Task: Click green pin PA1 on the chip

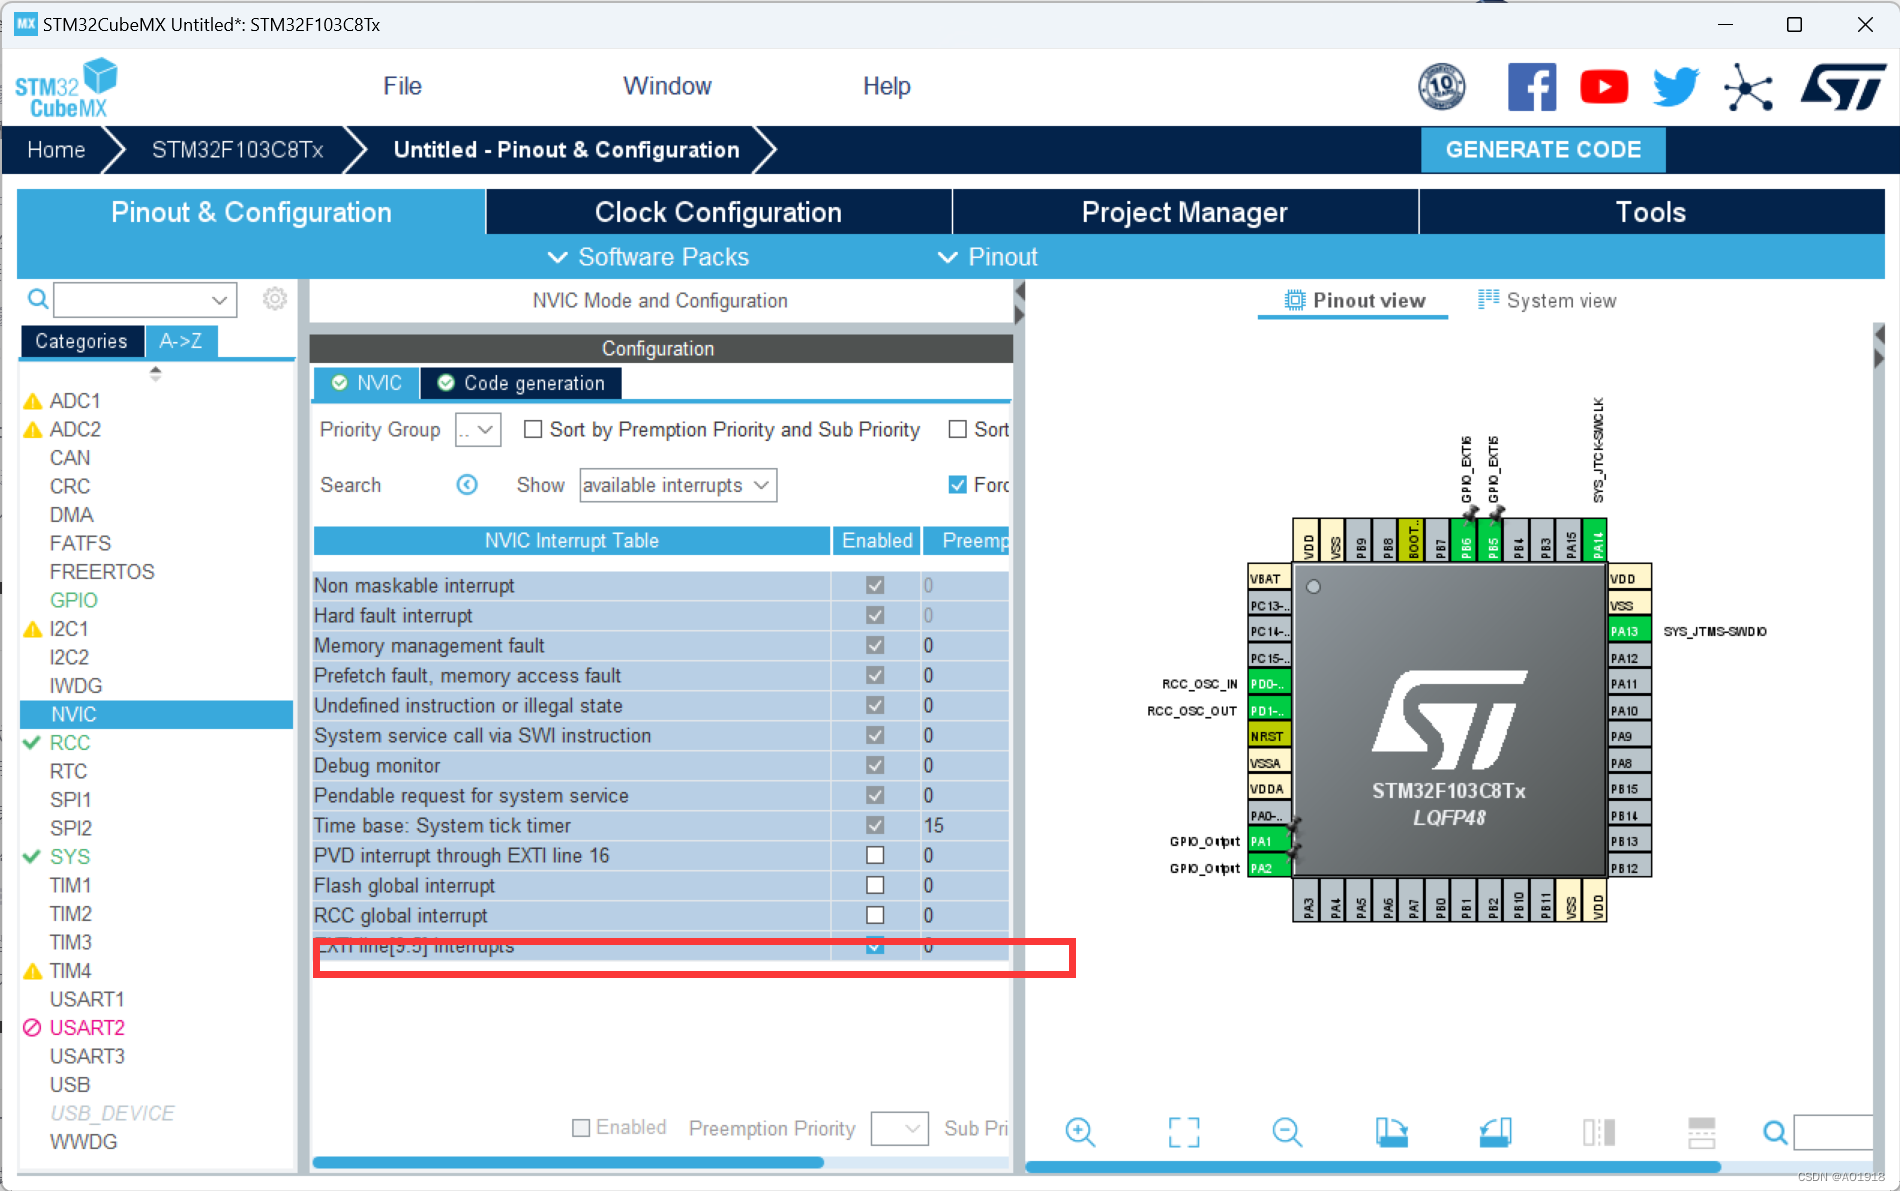Action: 1269,841
